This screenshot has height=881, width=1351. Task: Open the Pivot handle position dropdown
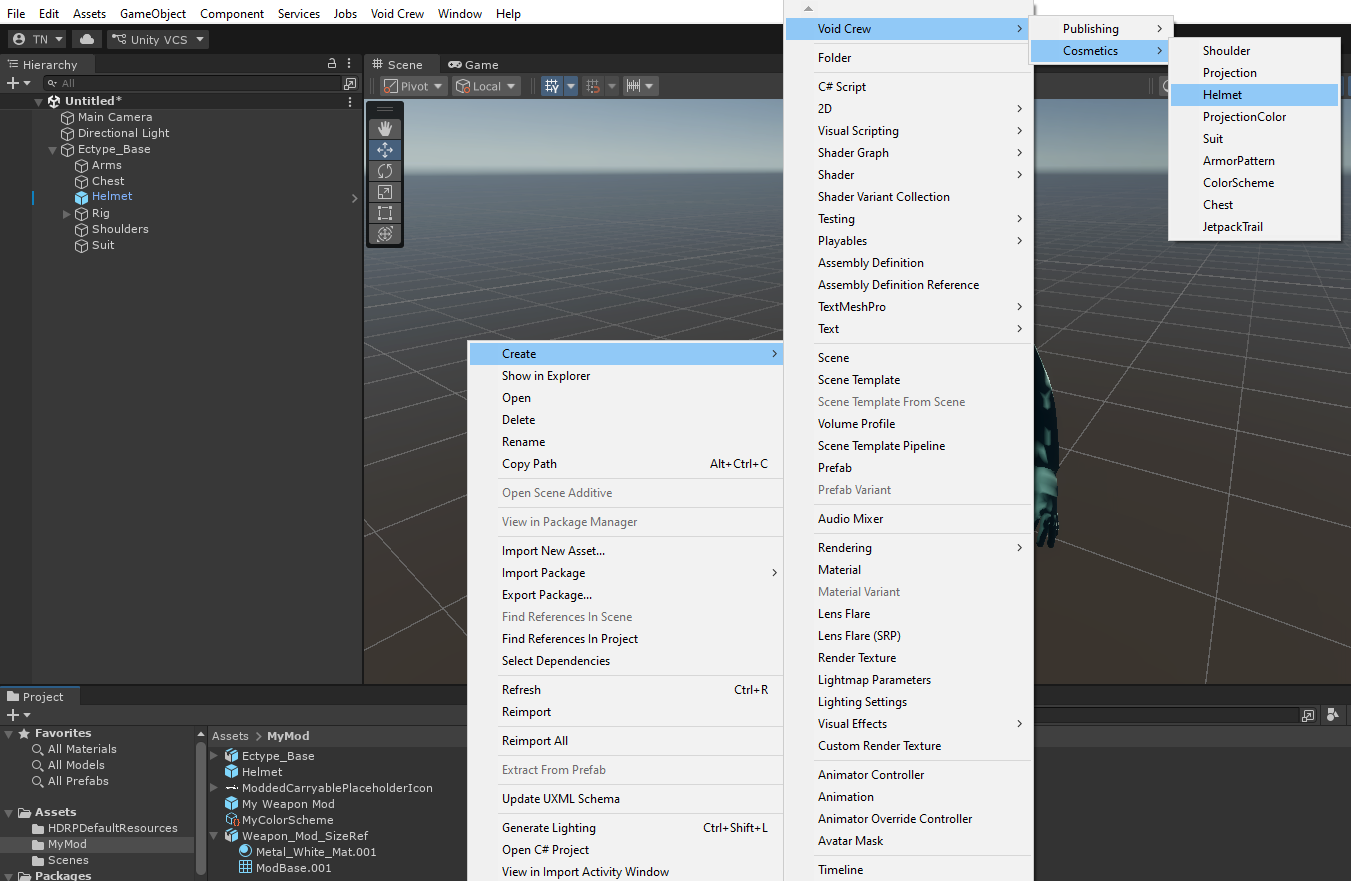(412, 86)
